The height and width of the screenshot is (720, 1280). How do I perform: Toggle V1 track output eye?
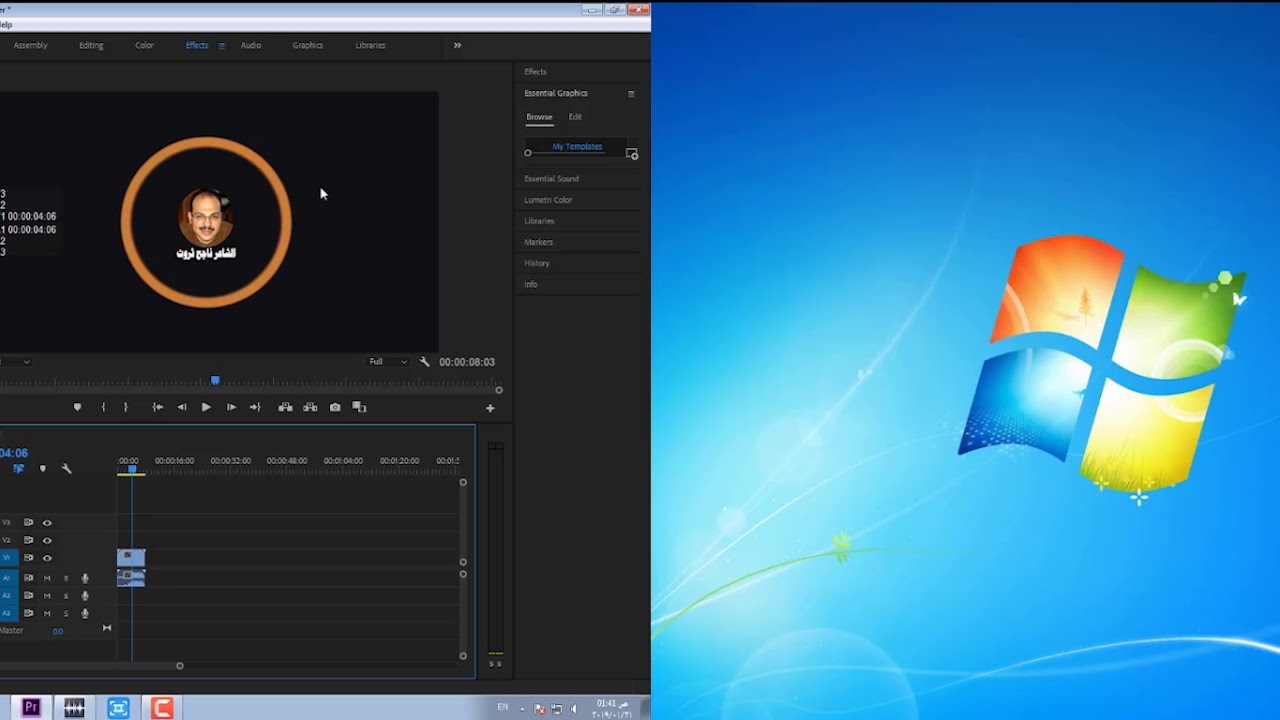[47, 558]
